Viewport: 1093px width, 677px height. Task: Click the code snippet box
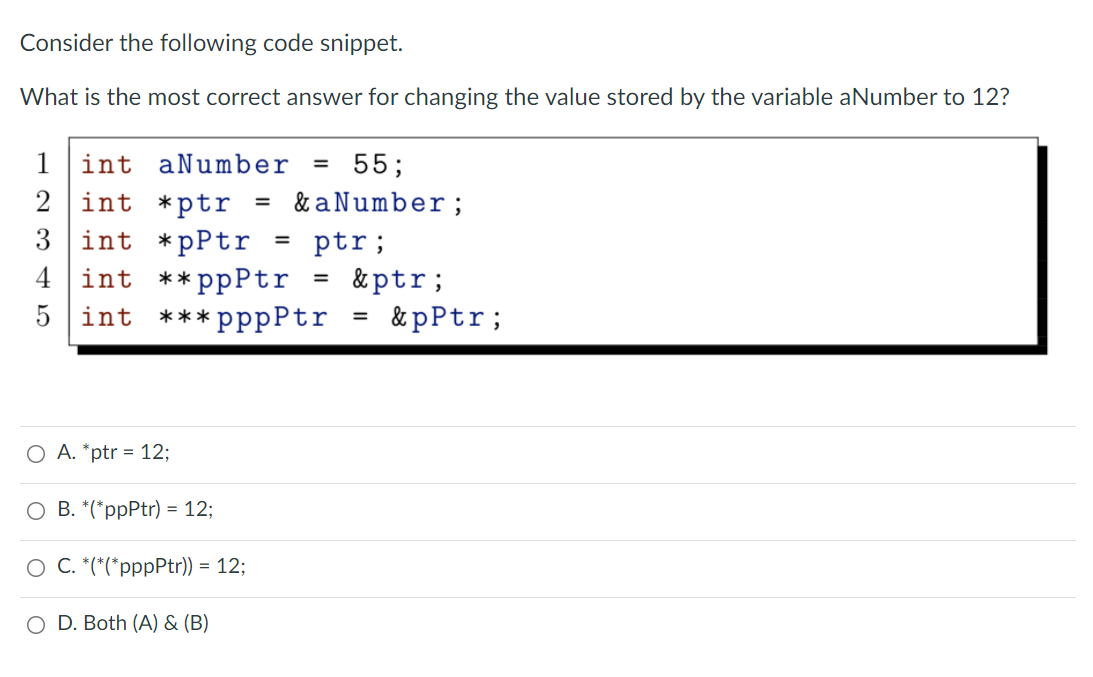[x=550, y=240]
